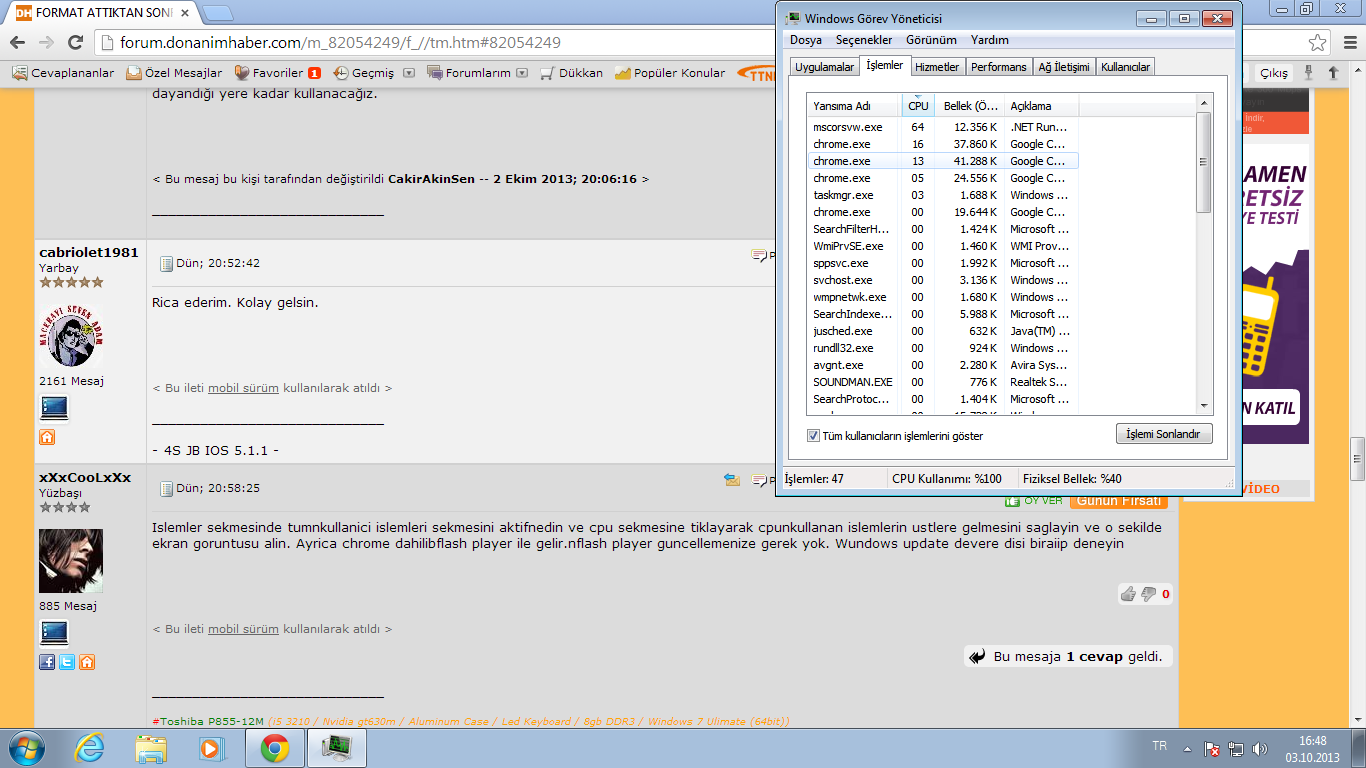
Task: Show hidden system tray icons arrow
Action: tap(1186, 748)
